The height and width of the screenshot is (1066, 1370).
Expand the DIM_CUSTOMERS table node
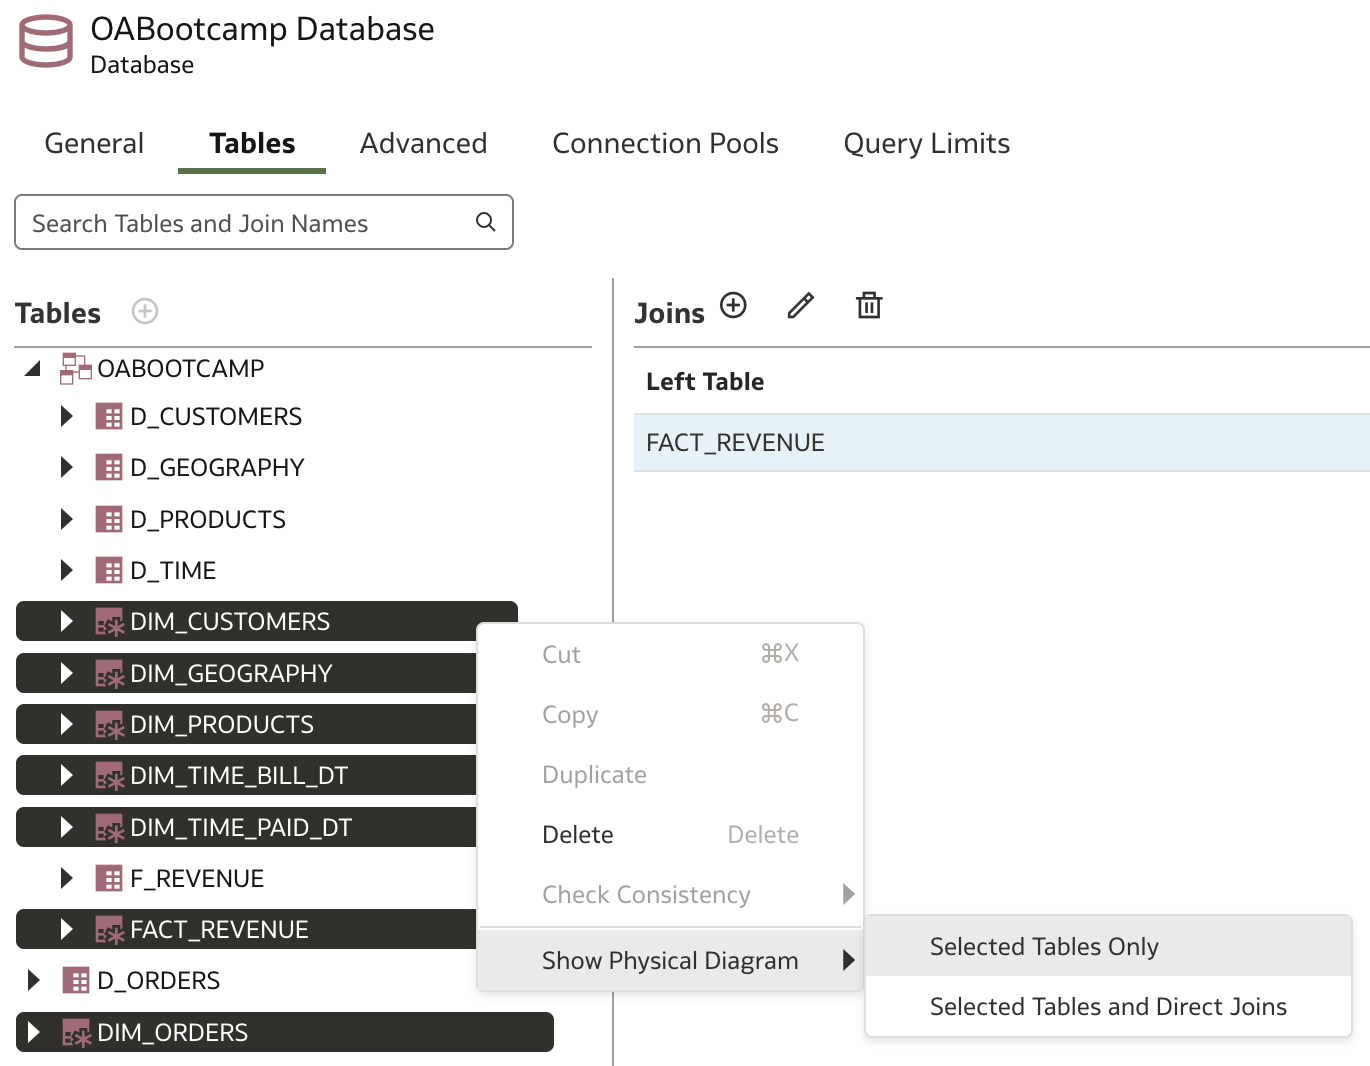(x=66, y=621)
